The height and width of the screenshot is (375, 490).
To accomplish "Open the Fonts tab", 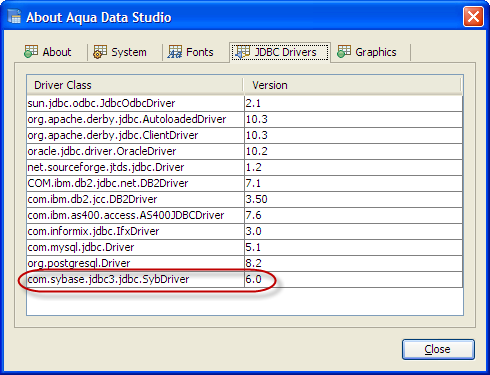I will [x=191, y=52].
